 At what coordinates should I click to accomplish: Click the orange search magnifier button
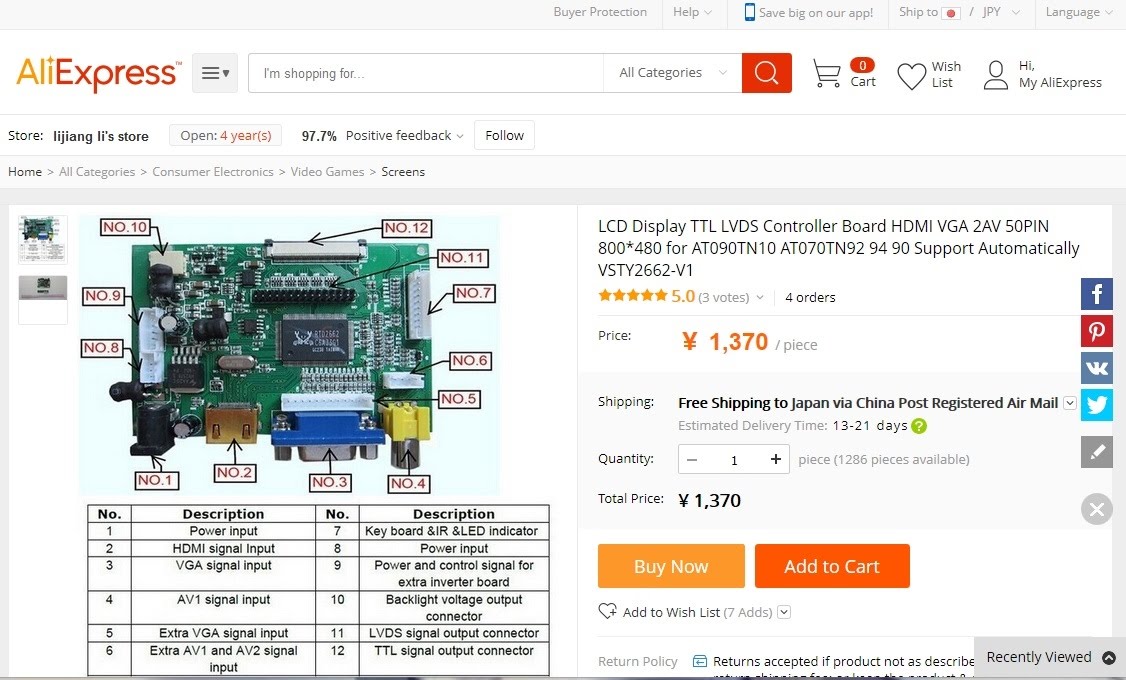pos(766,73)
